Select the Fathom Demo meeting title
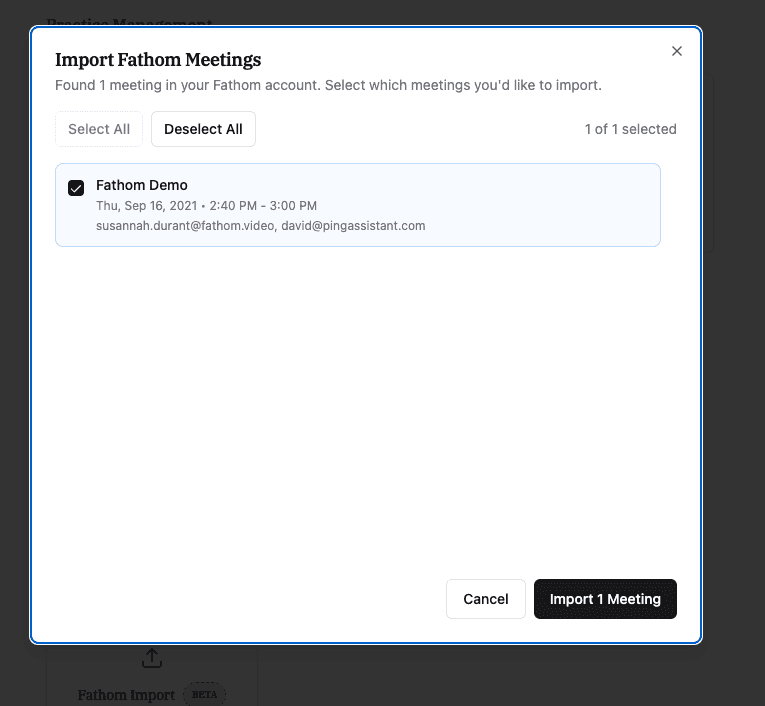The height and width of the screenshot is (706, 765). 142,185
